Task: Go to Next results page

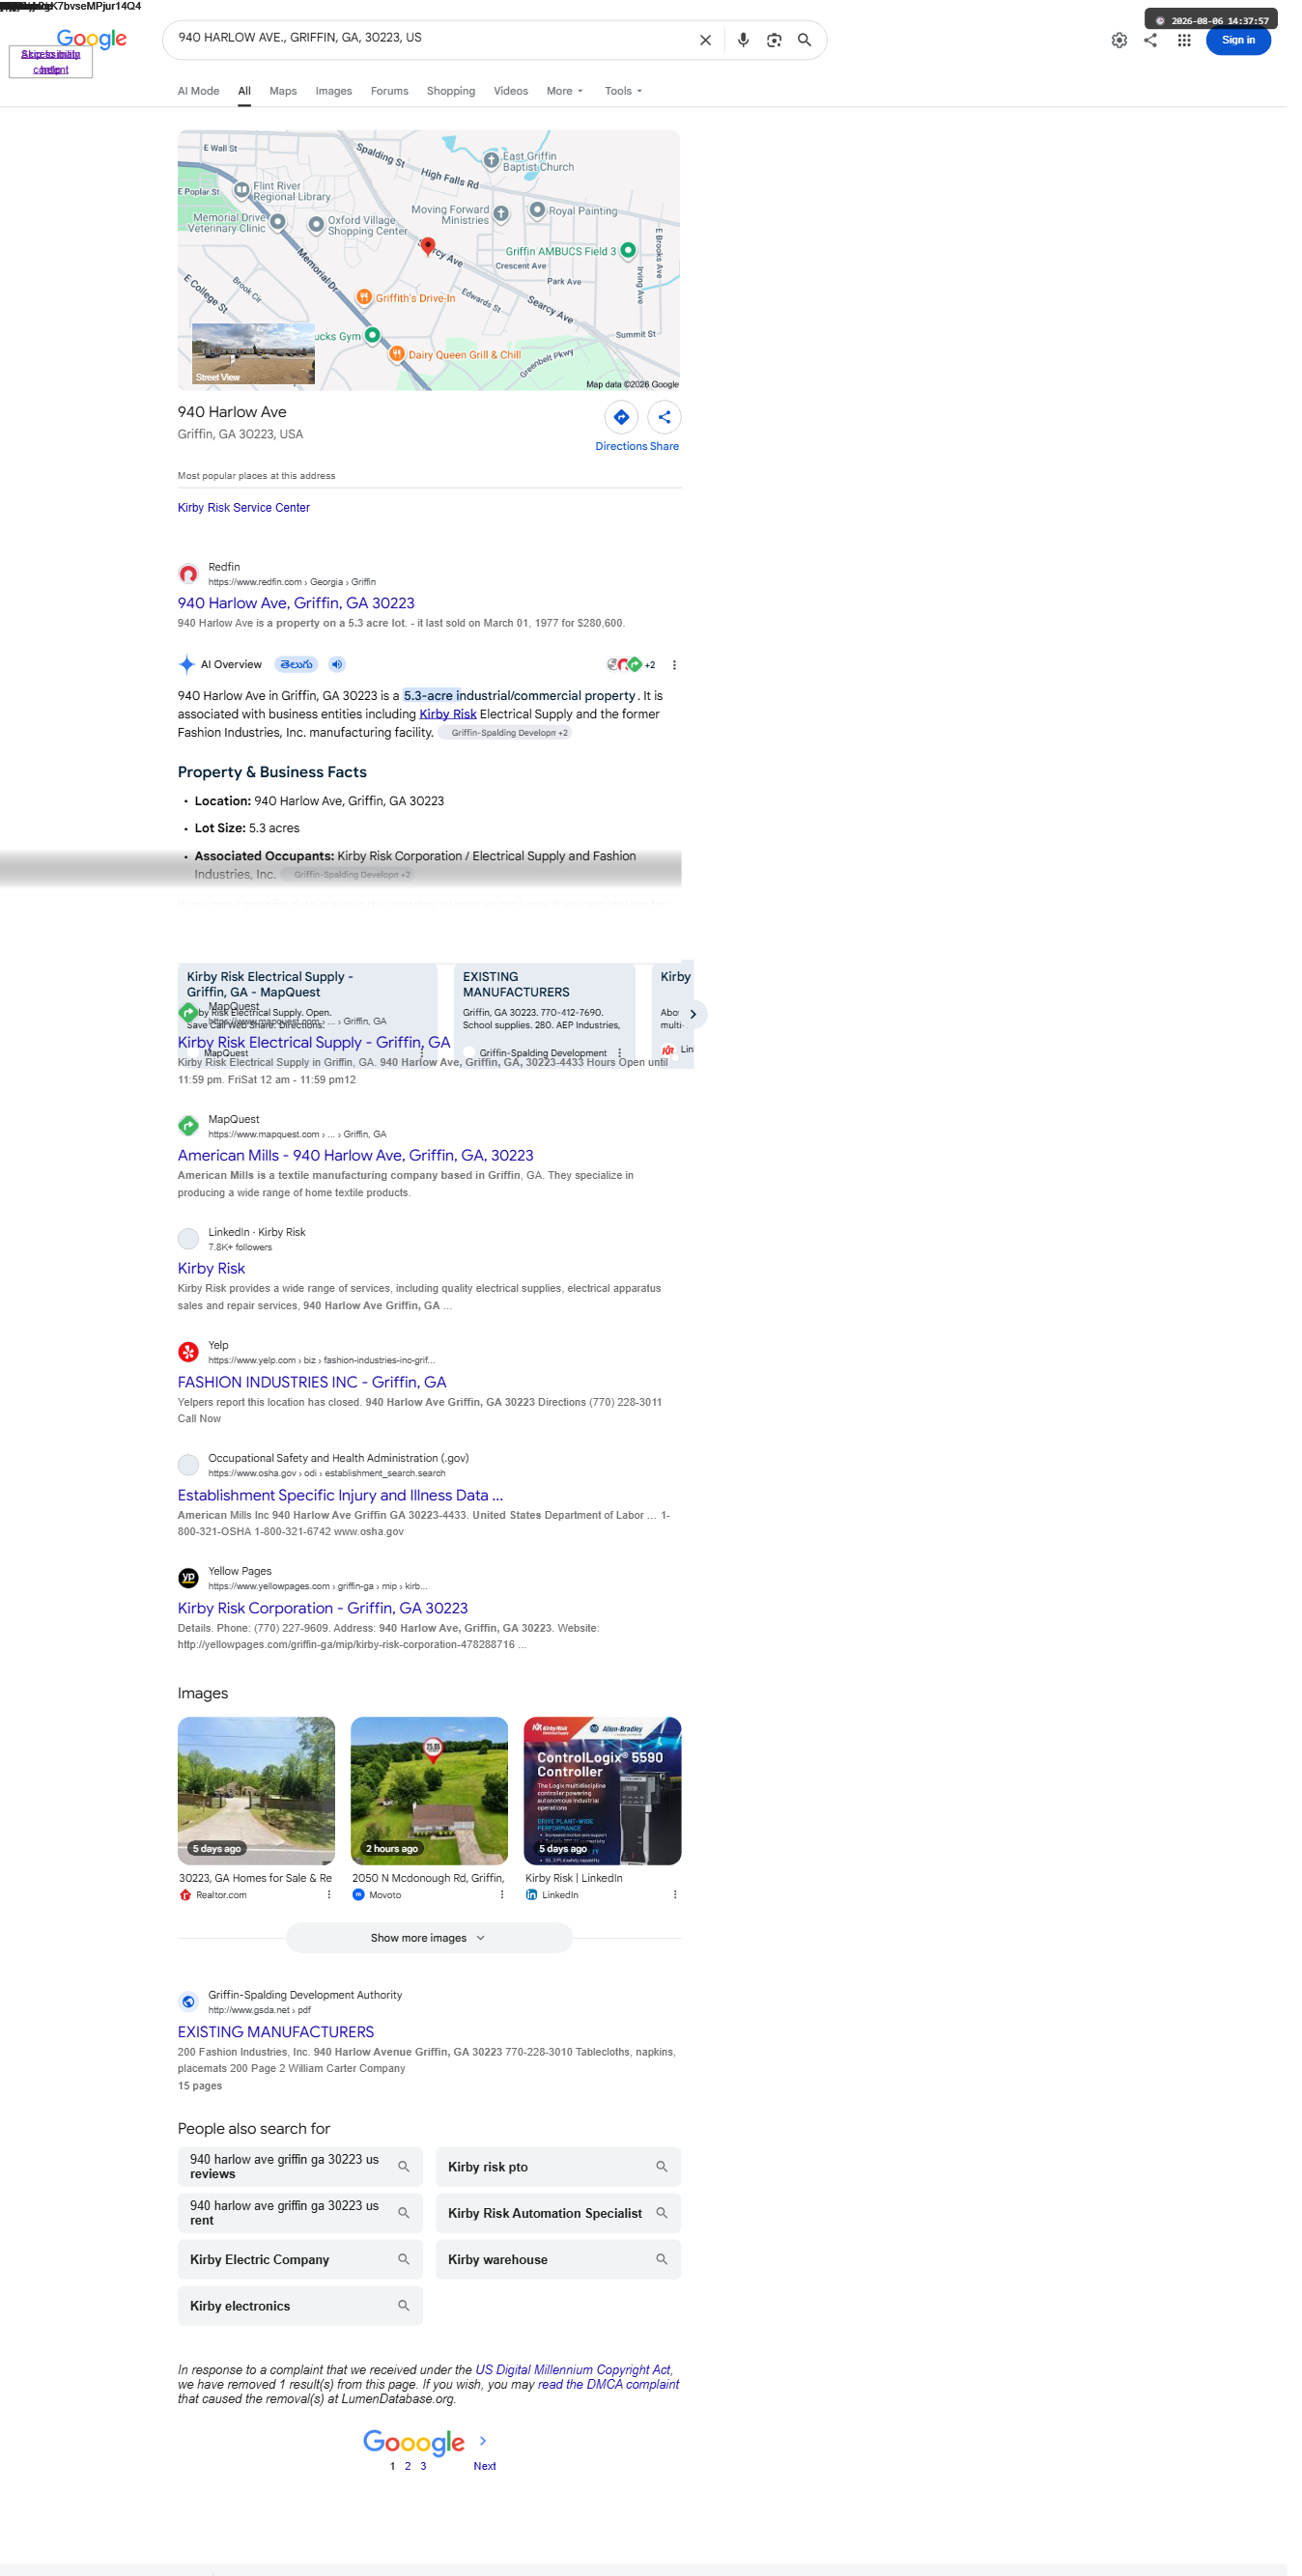Action: [484, 2465]
